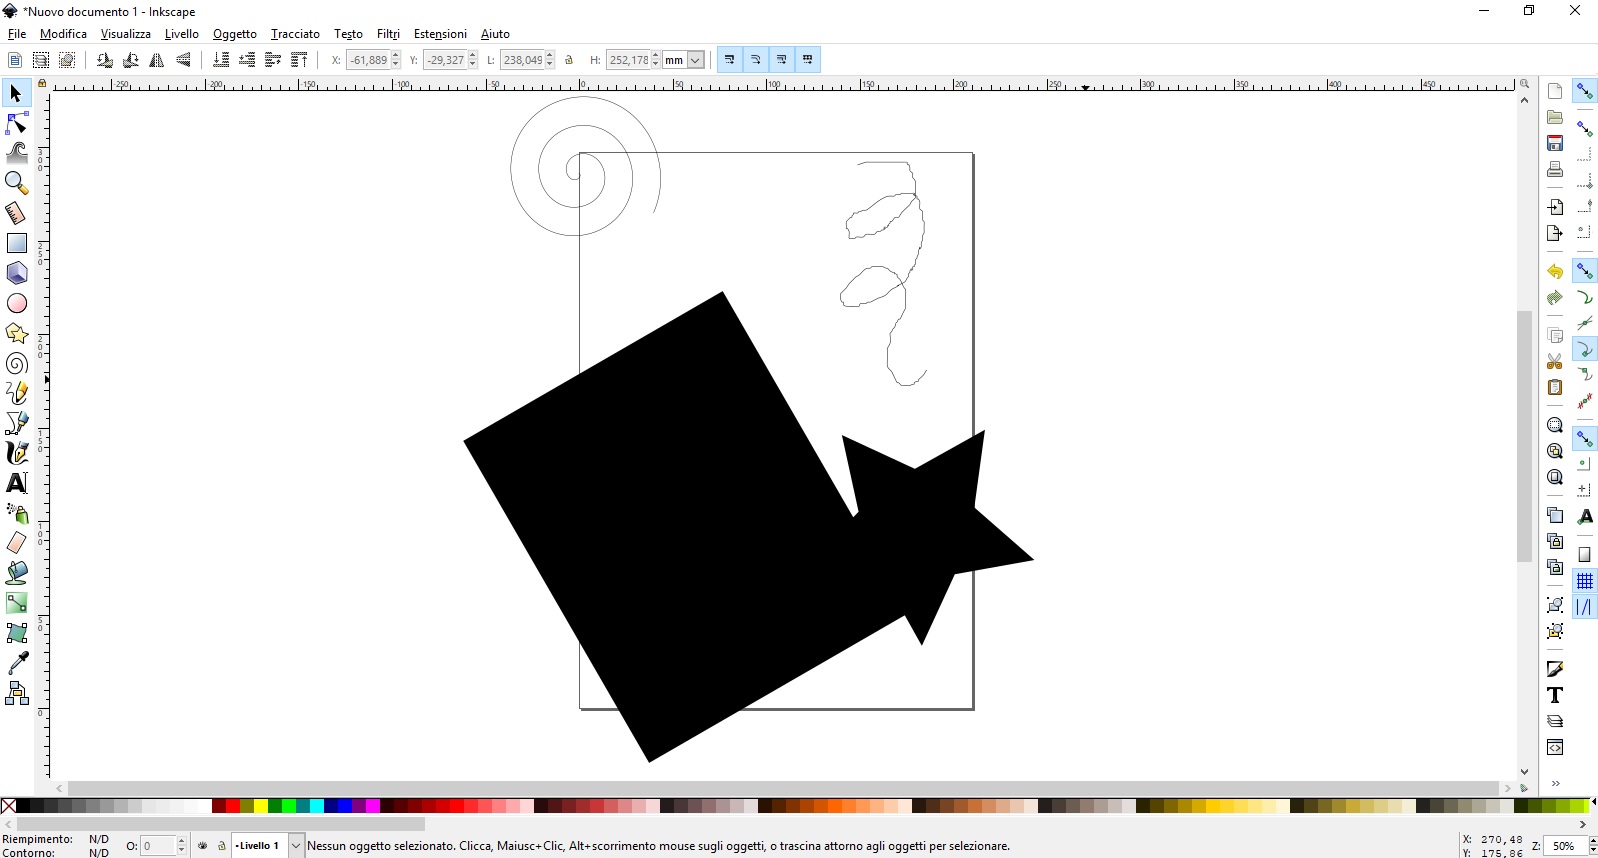Open the Oggetto menu
1598x858 pixels.
pos(235,34)
